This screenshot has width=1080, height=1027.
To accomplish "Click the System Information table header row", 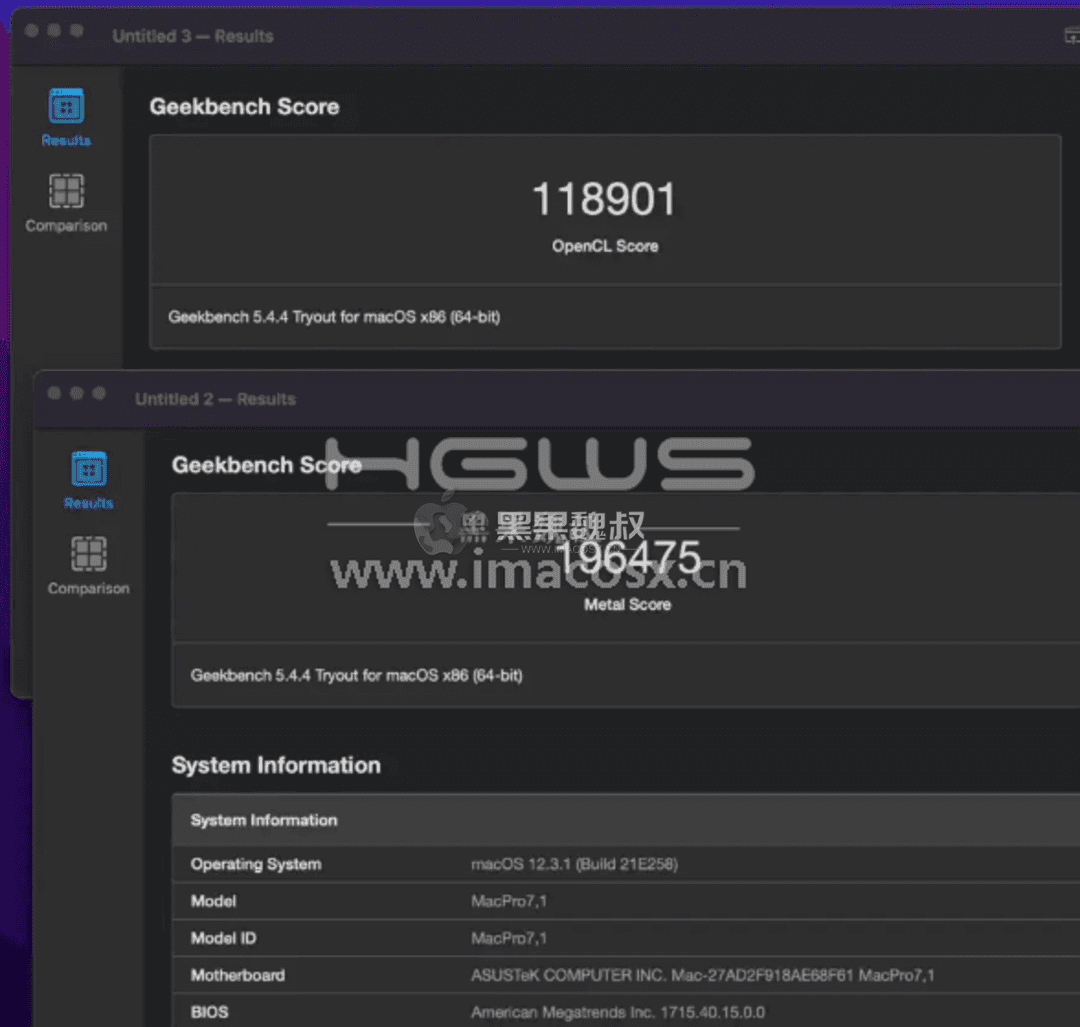I will pyautogui.click(x=625, y=820).
